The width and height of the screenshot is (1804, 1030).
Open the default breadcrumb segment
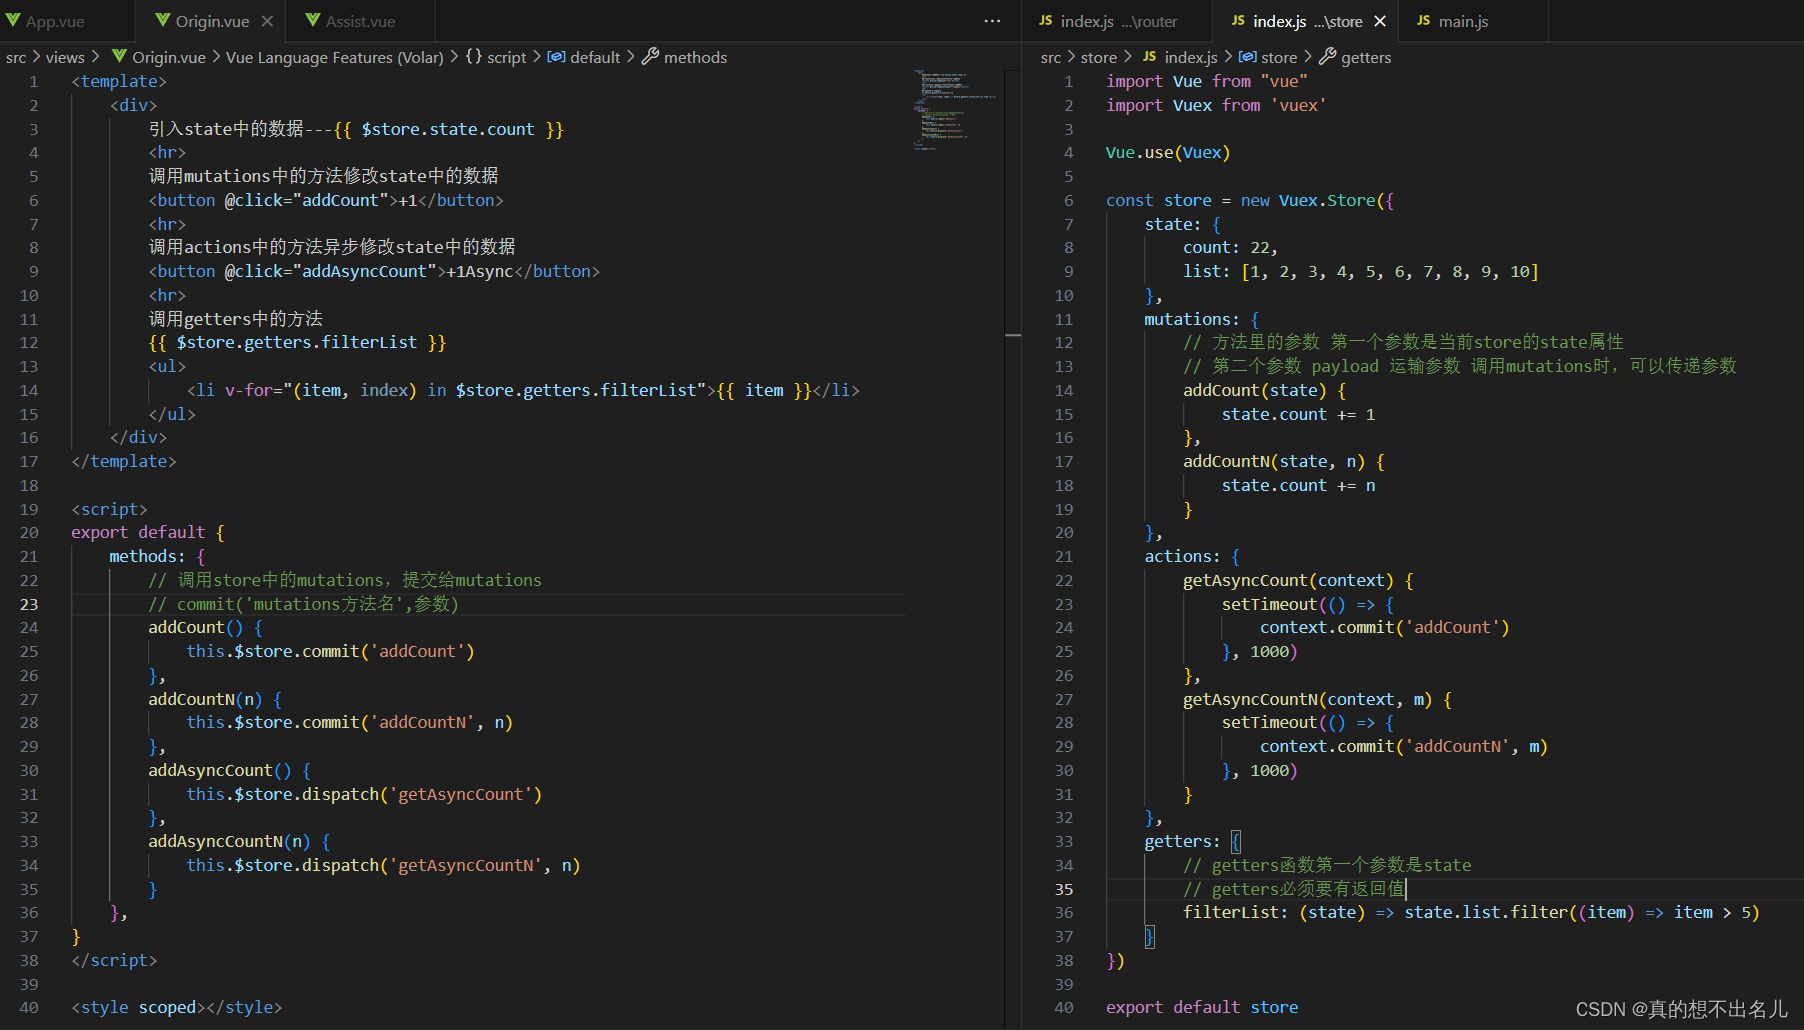coord(595,57)
